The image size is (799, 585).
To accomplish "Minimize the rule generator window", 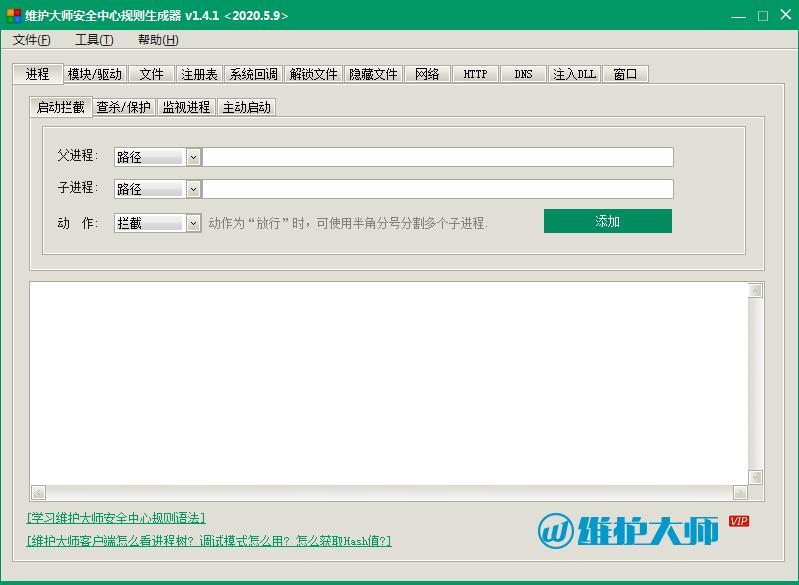I will pos(738,16).
